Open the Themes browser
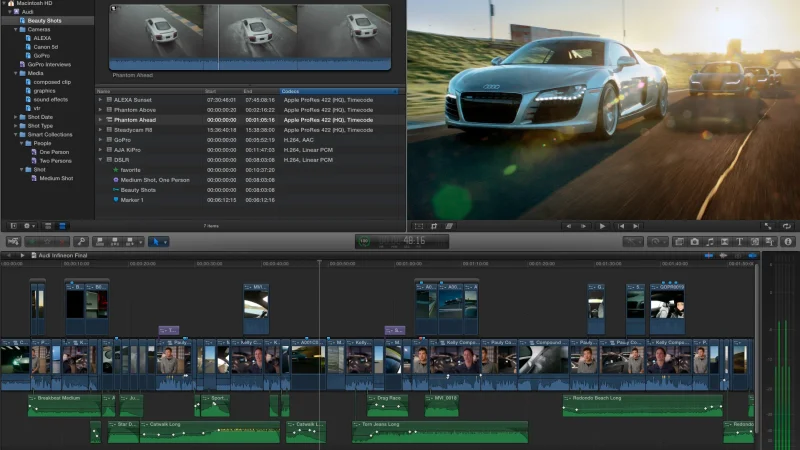The height and width of the screenshot is (450, 800). pos(770,242)
